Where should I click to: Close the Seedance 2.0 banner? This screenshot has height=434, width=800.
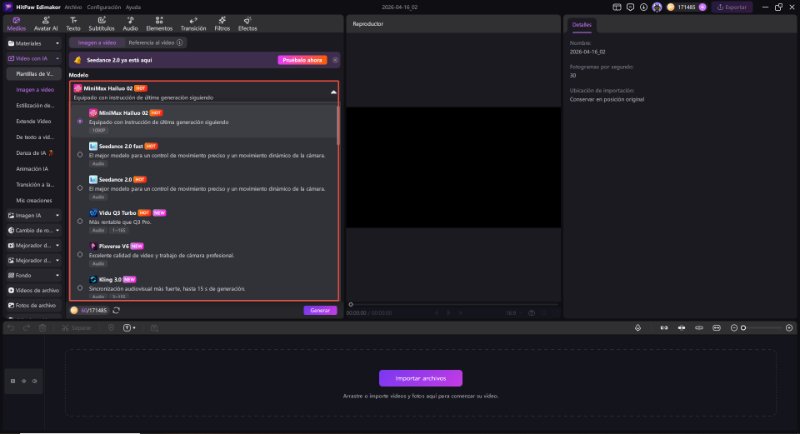[x=335, y=60]
